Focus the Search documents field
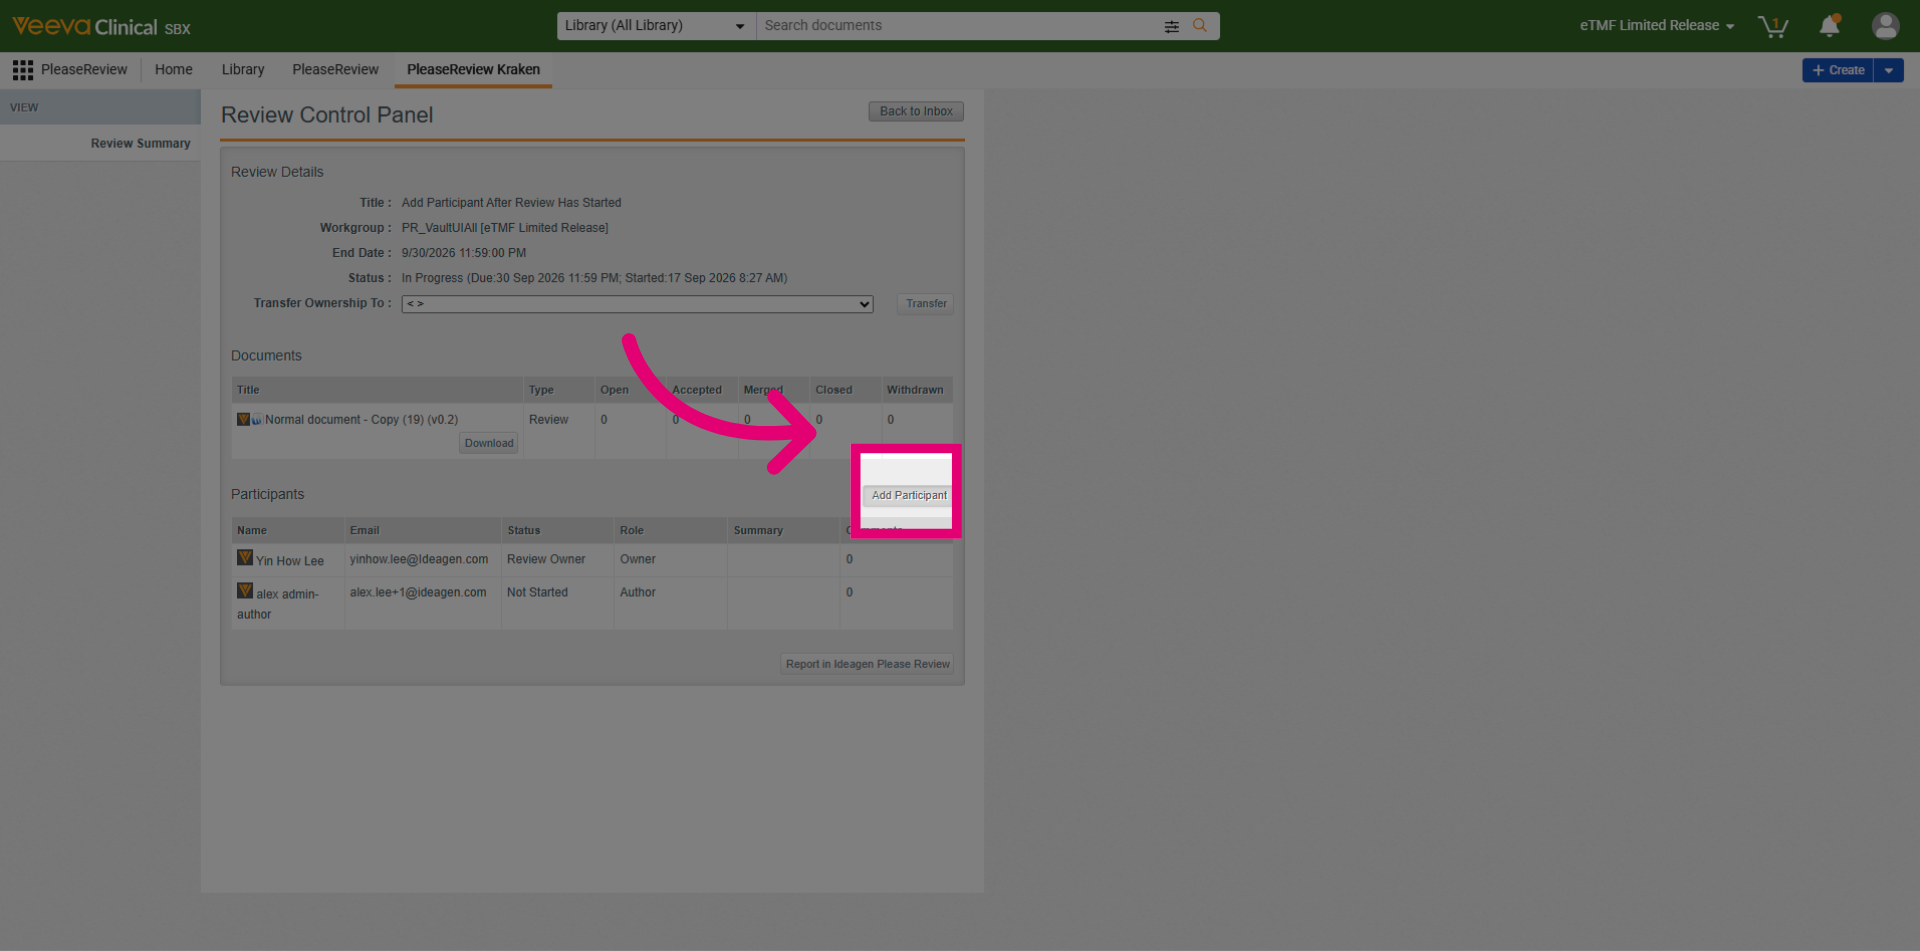Image resolution: width=1920 pixels, height=951 pixels. pos(960,26)
